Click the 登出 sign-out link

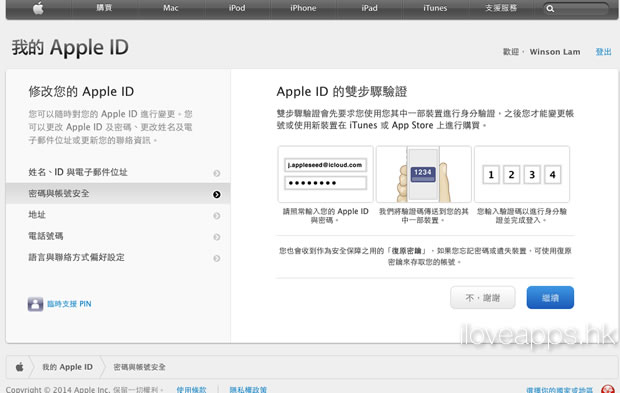(x=603, y=52)
